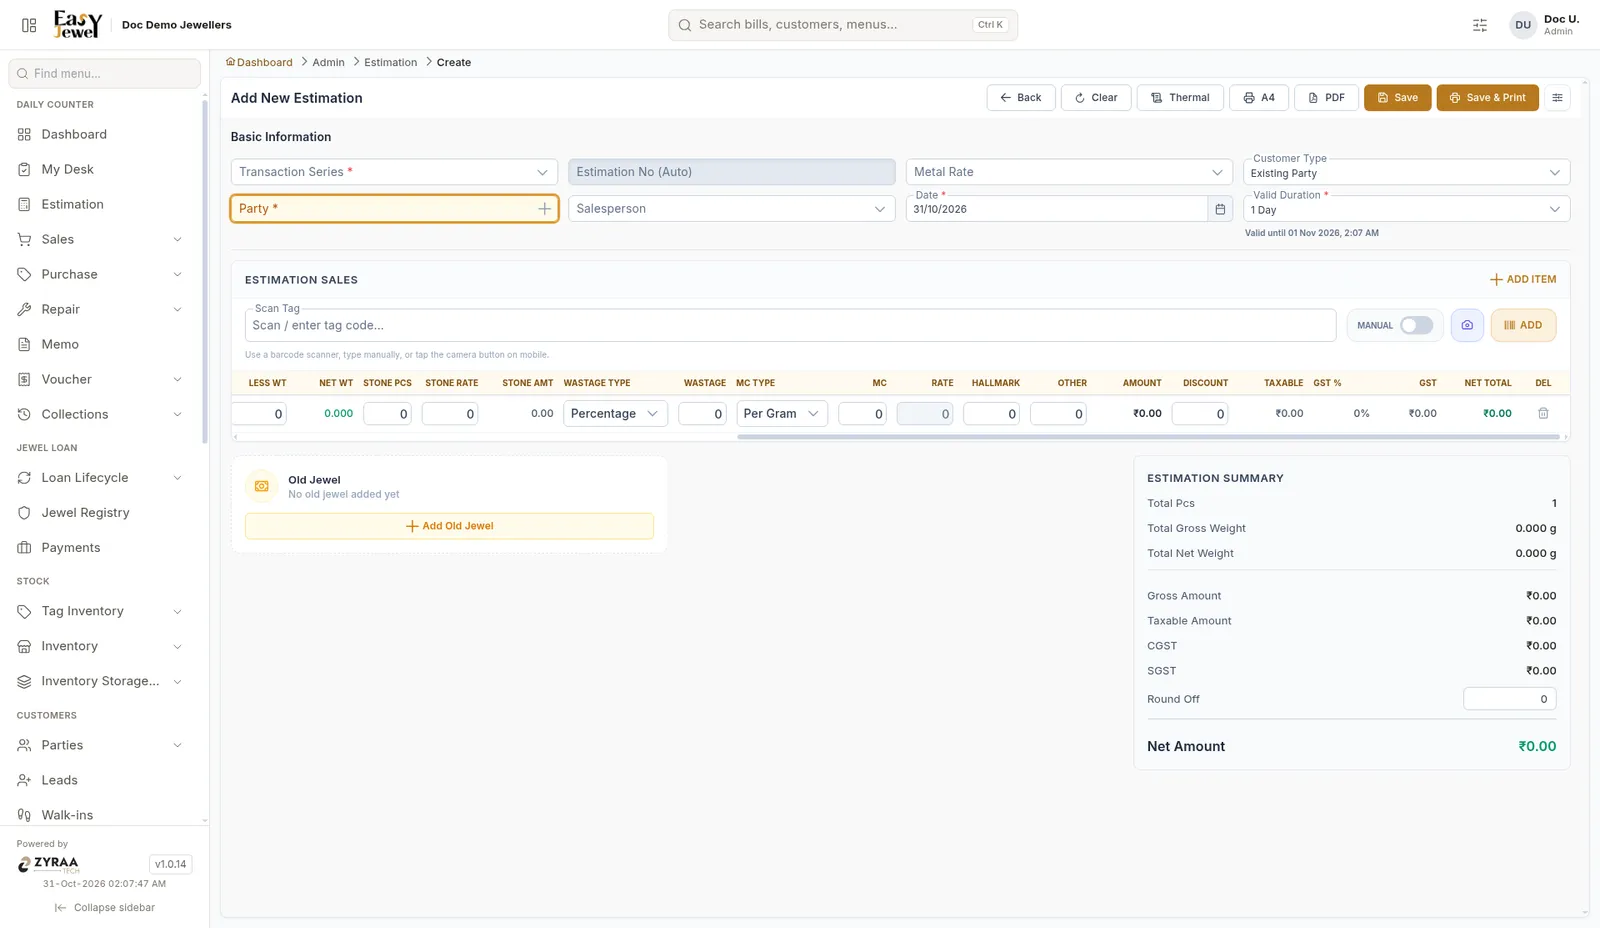Viewport: 1600px width, 928px height.
Task: Open camera scanner for tag
Action: 1467,325
